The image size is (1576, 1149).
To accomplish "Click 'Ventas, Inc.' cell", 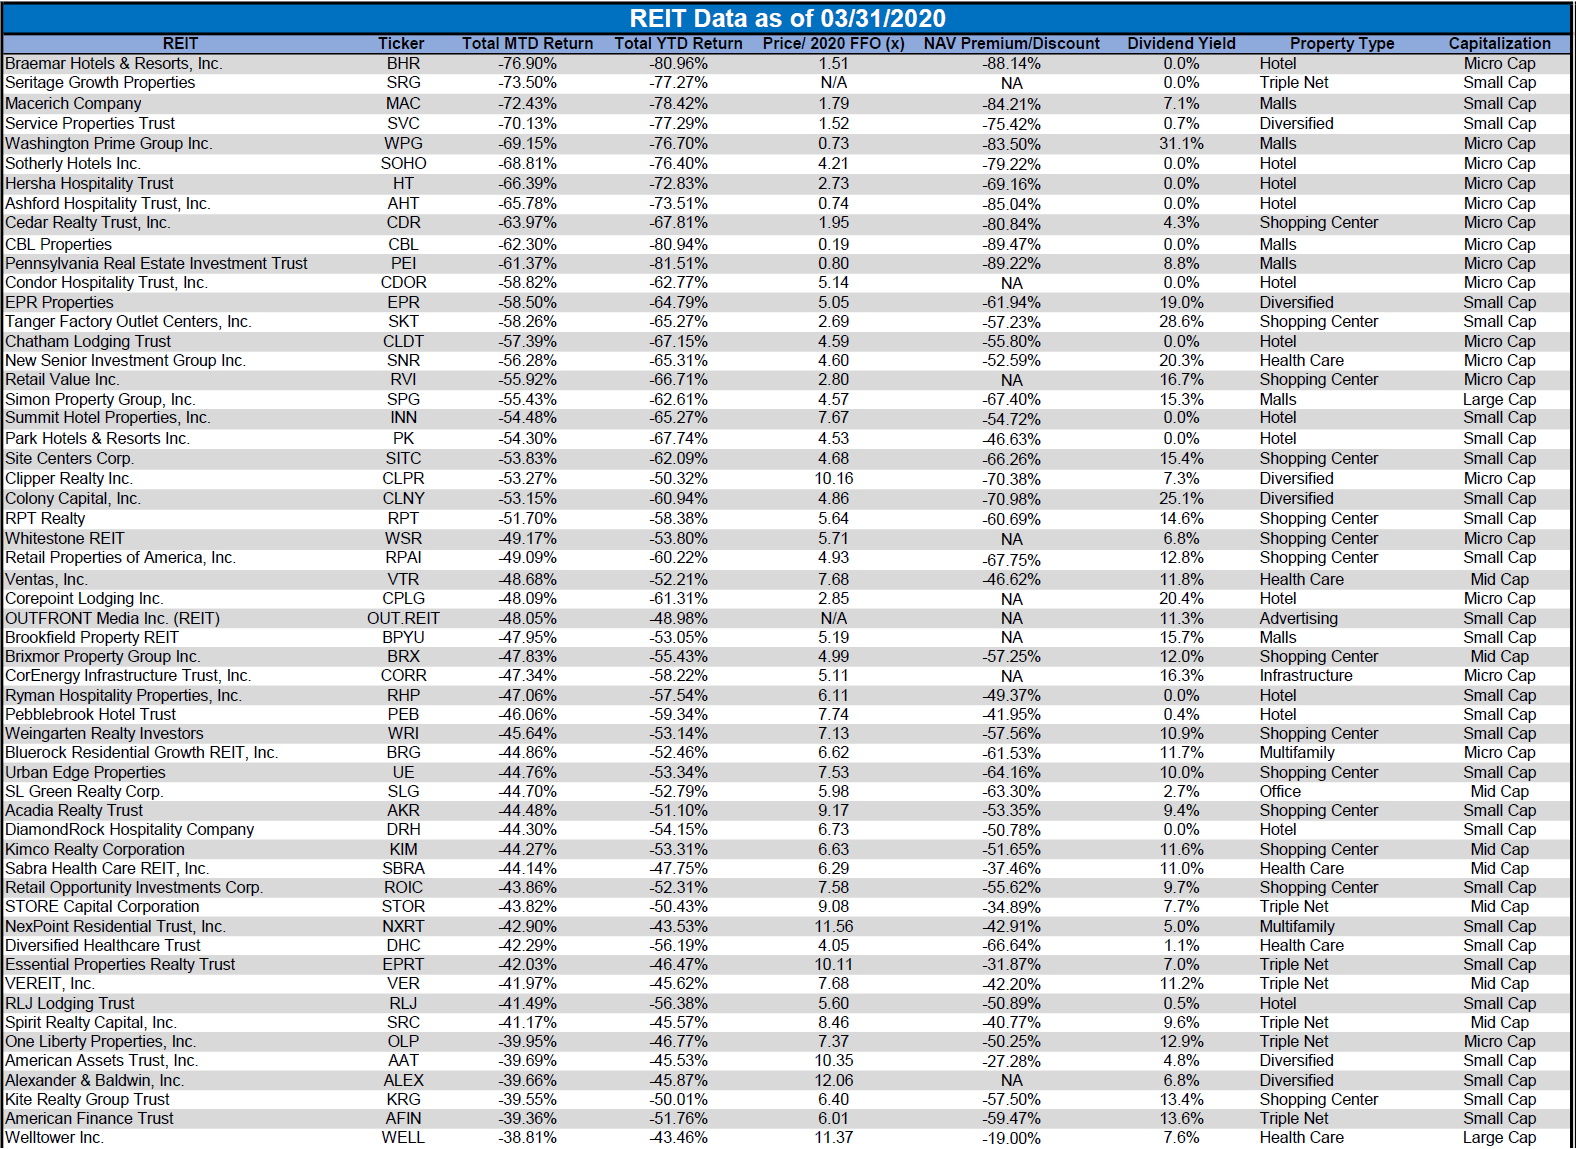I will pos(46,580).
